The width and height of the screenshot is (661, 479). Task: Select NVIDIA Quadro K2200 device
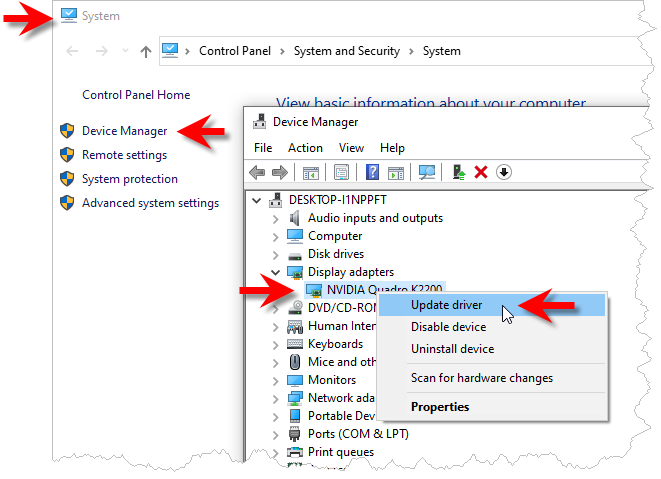click(x=384, y=290)
